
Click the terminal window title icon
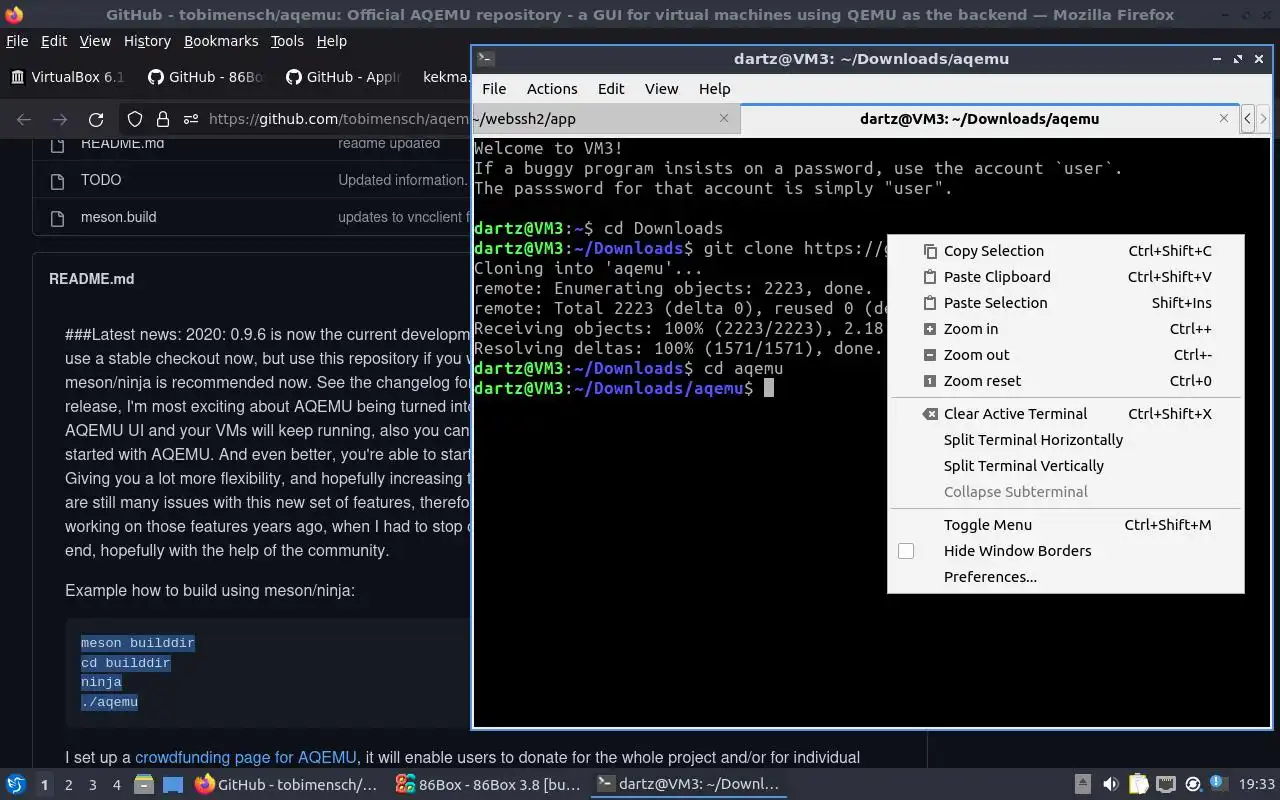(x=485, y=59)
